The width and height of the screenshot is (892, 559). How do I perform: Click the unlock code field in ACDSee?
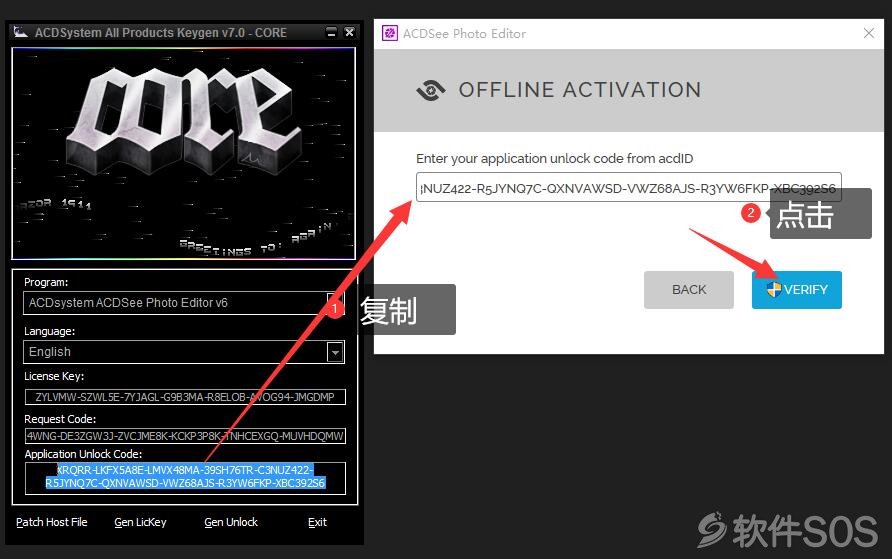(x=629, y=188)
